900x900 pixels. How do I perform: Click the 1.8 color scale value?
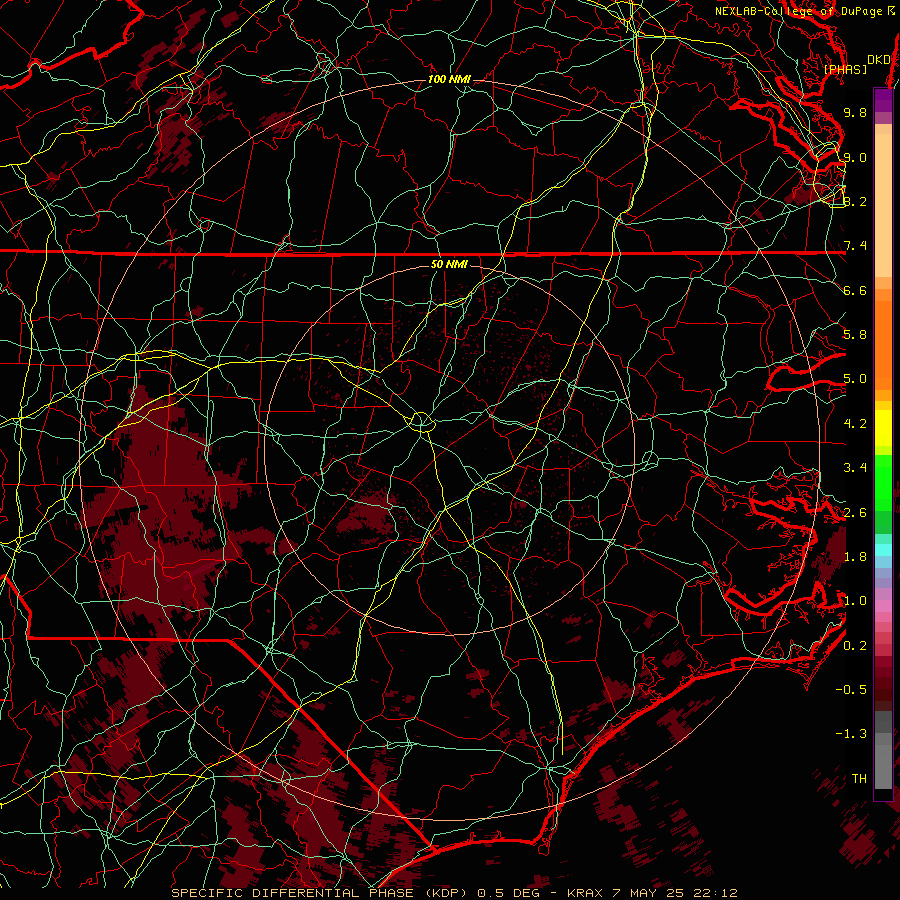[x=855, y=557]
